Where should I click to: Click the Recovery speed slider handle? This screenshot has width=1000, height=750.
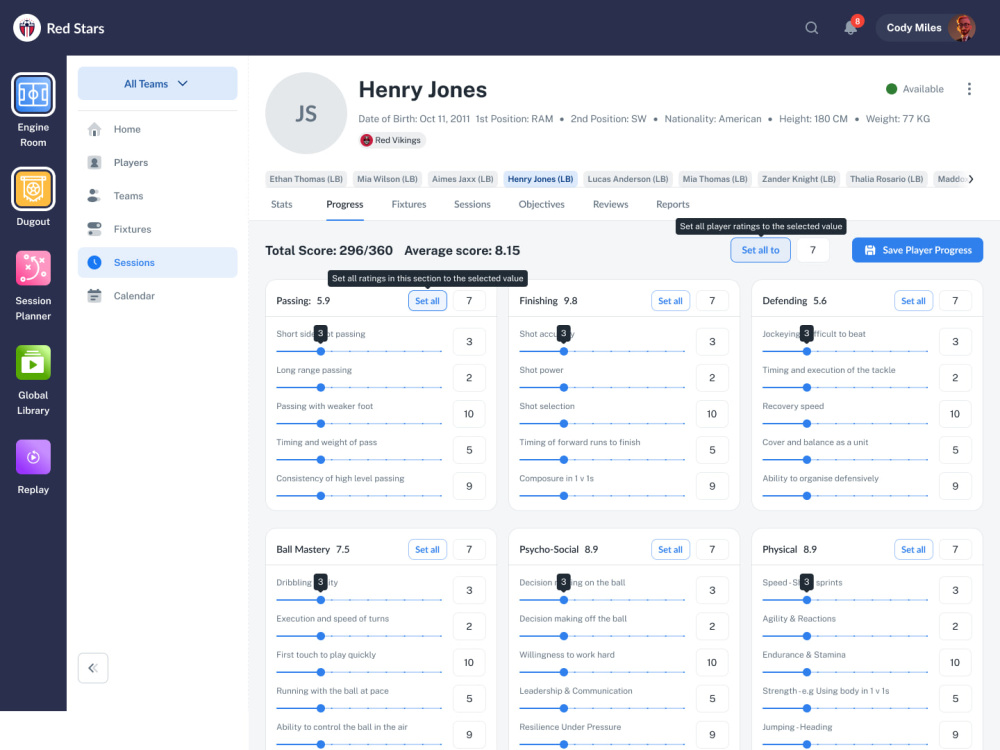(807, 423)
